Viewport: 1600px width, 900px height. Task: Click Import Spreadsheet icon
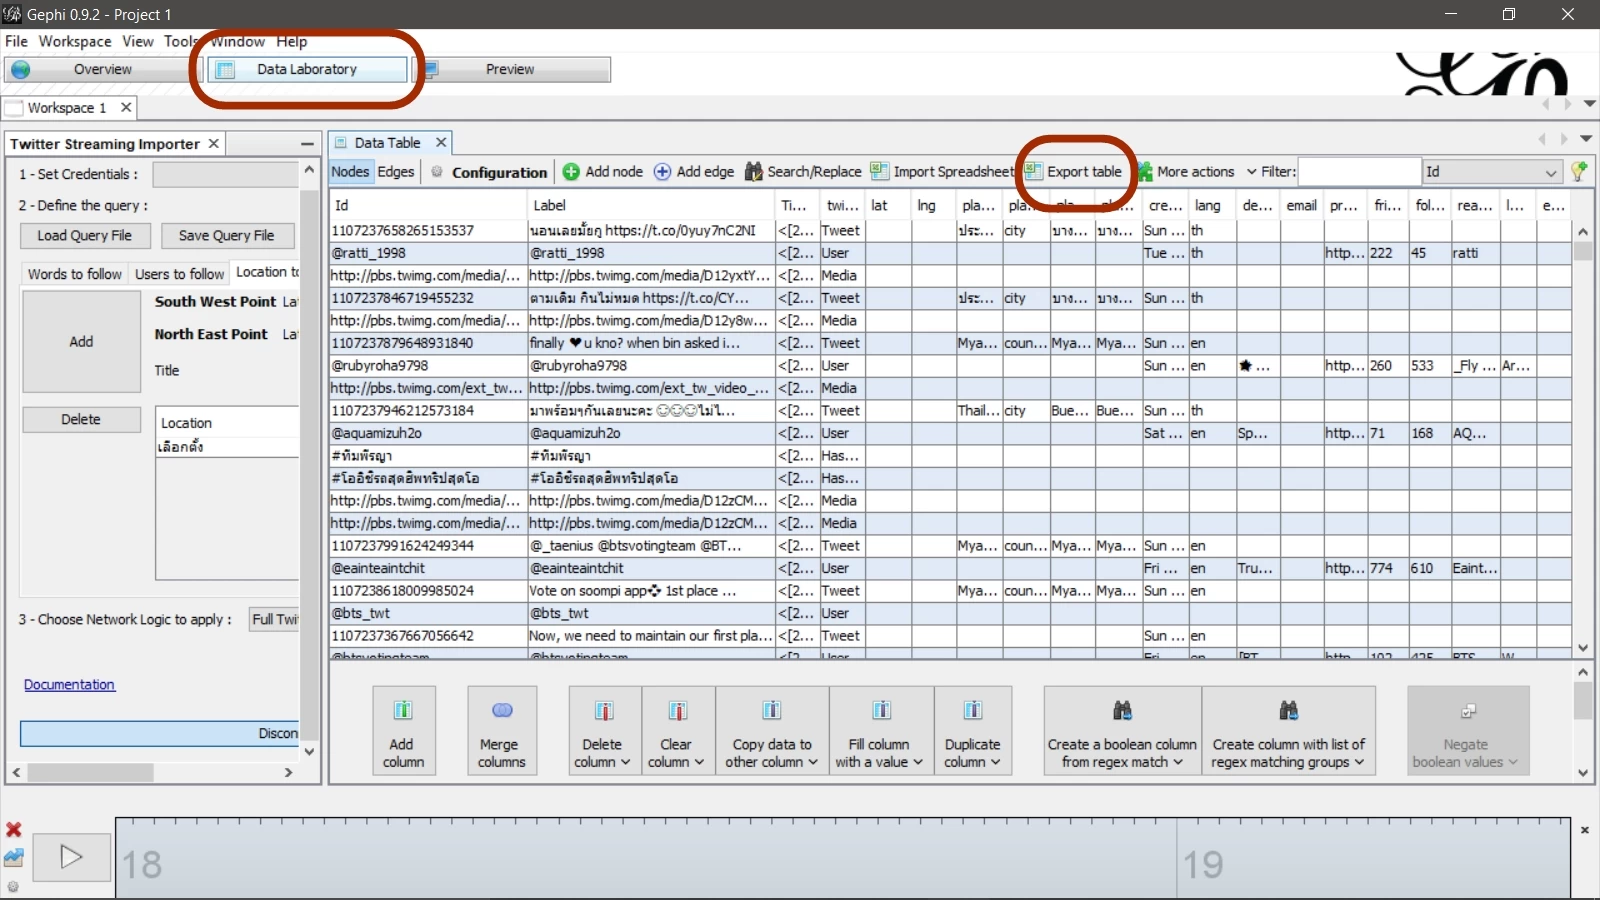tap(879, 171)
